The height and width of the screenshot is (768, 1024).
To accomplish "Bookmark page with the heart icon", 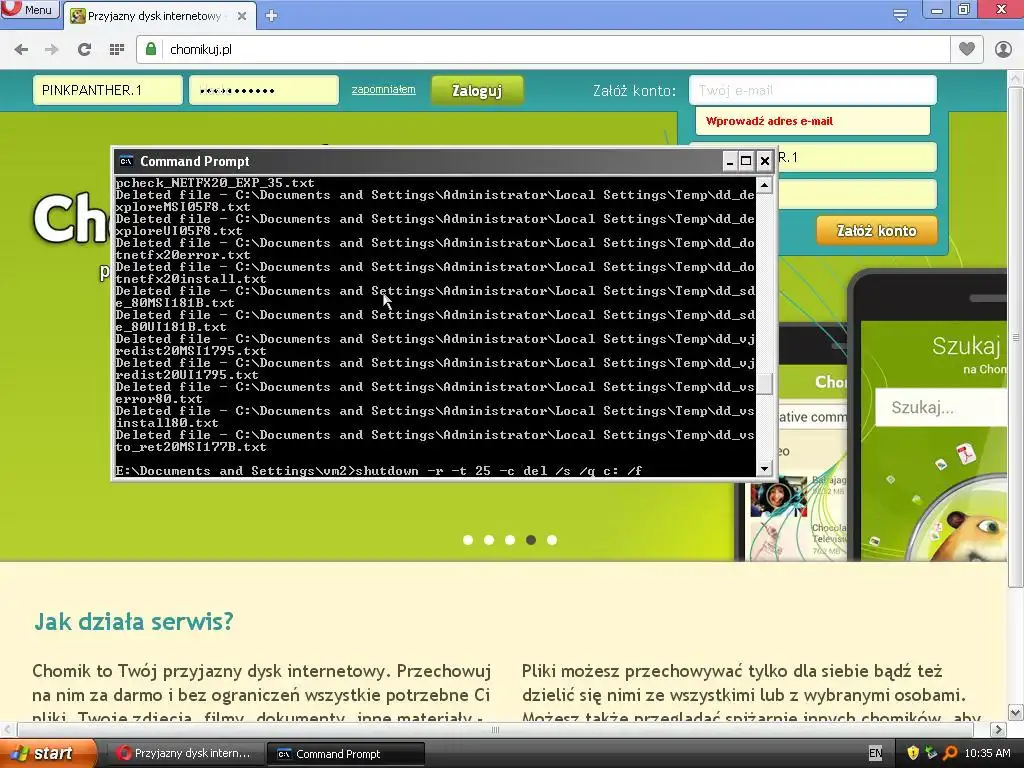I will (x=967, y=49).
